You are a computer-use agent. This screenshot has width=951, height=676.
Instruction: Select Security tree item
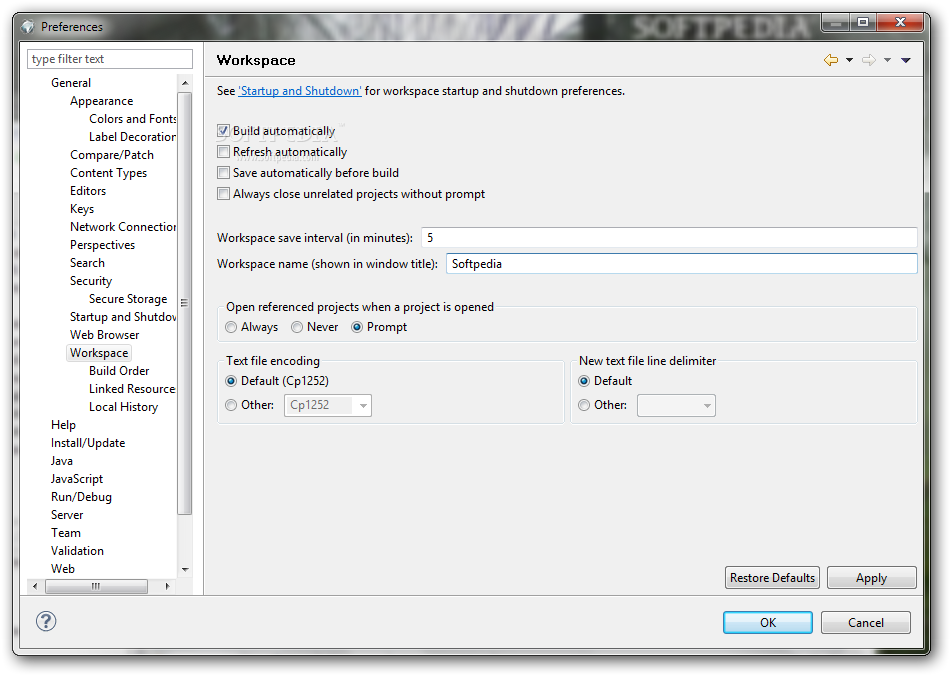pyautogui.click(x=91, y=281)
